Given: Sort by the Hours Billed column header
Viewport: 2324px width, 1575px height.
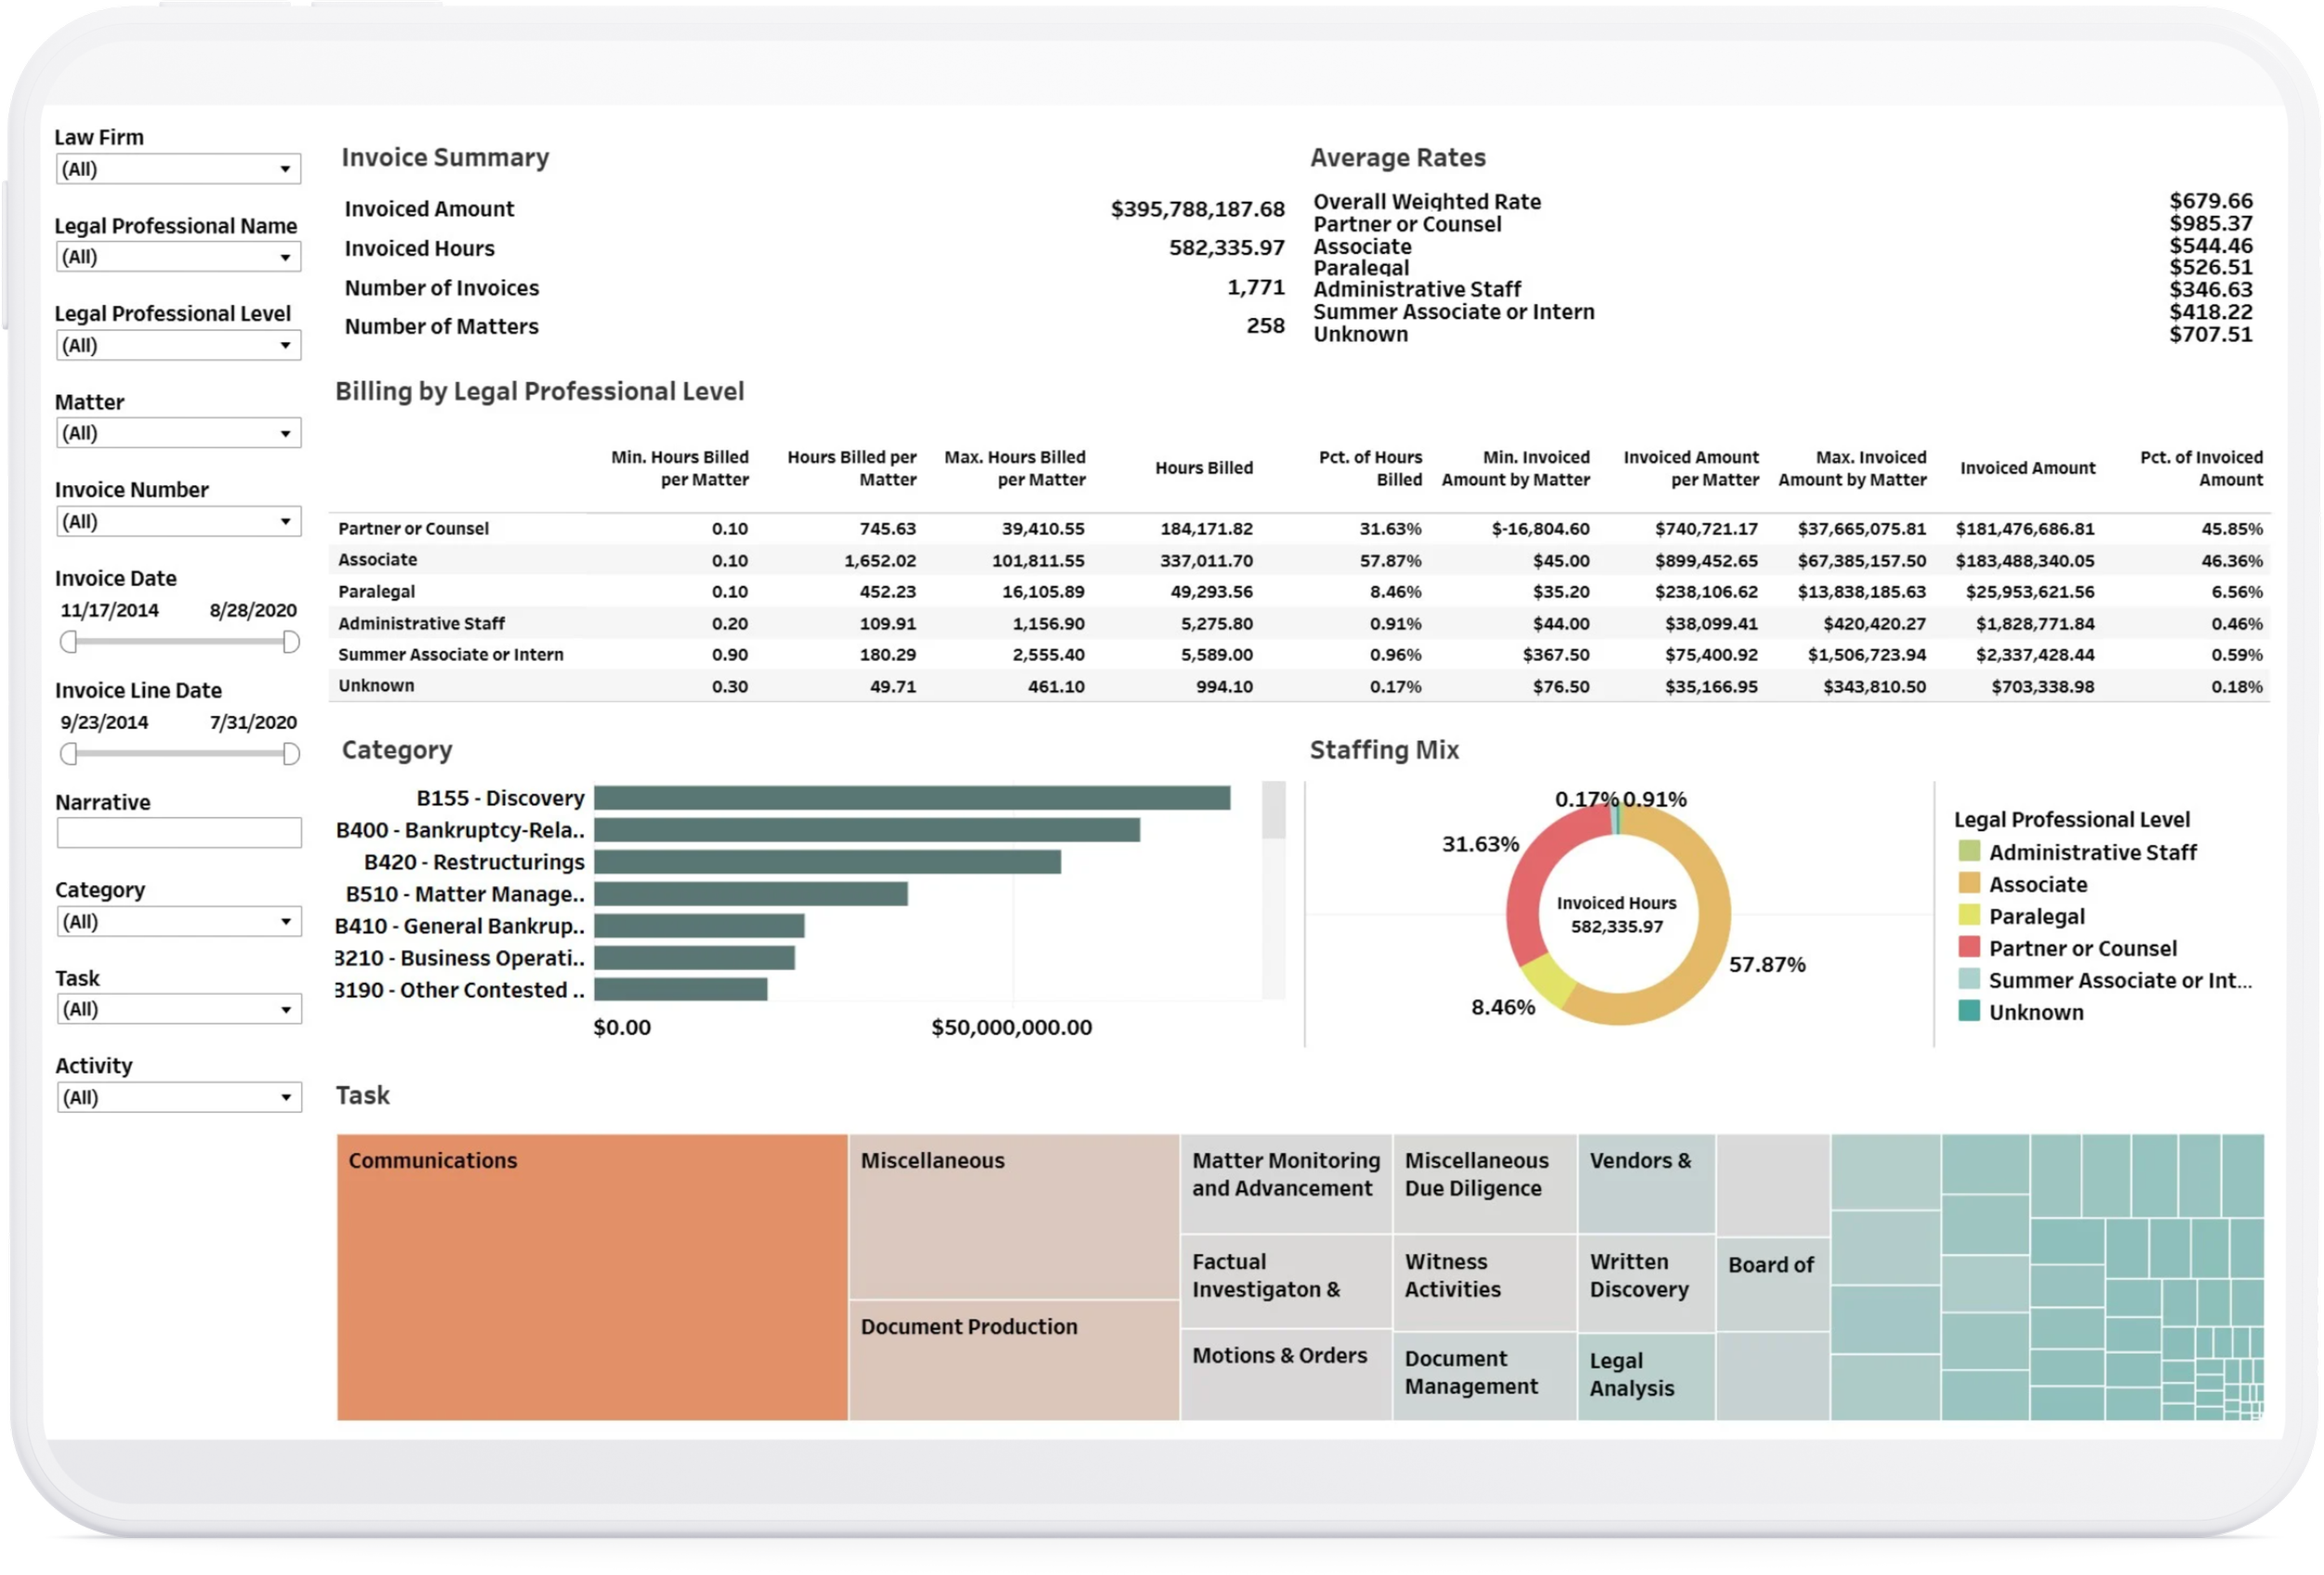Looking at the screenshot, I should (1203, 468).
